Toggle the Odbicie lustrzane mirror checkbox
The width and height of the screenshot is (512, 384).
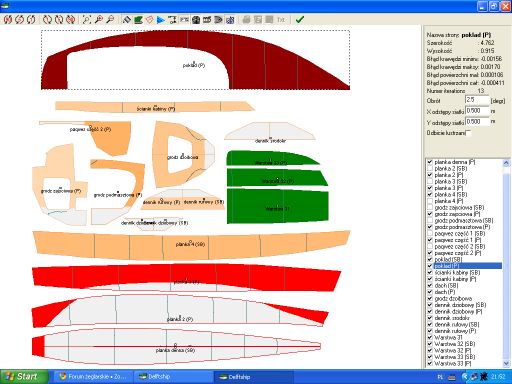point(468,133)
